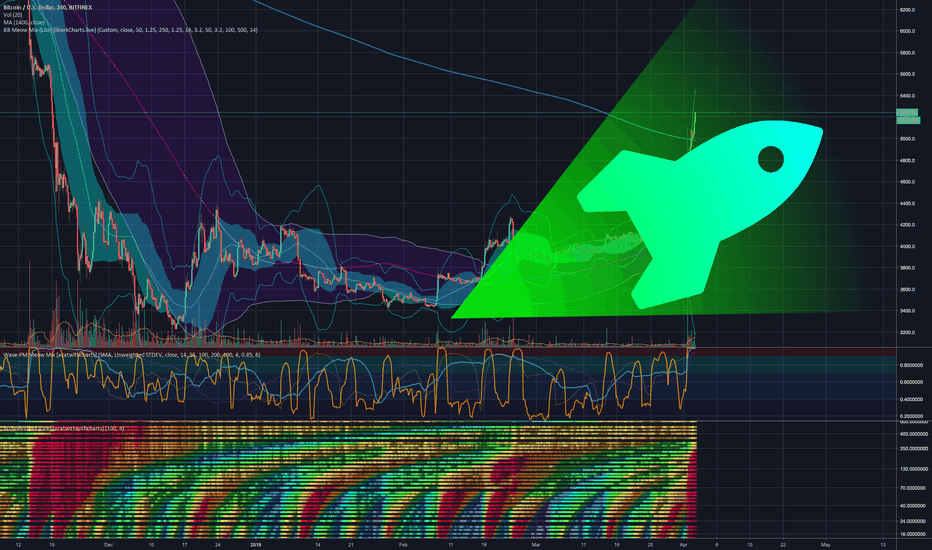The image size is (932, 550).
Task: Click the countdown tag under current price
Action: (x=907, y=120)
